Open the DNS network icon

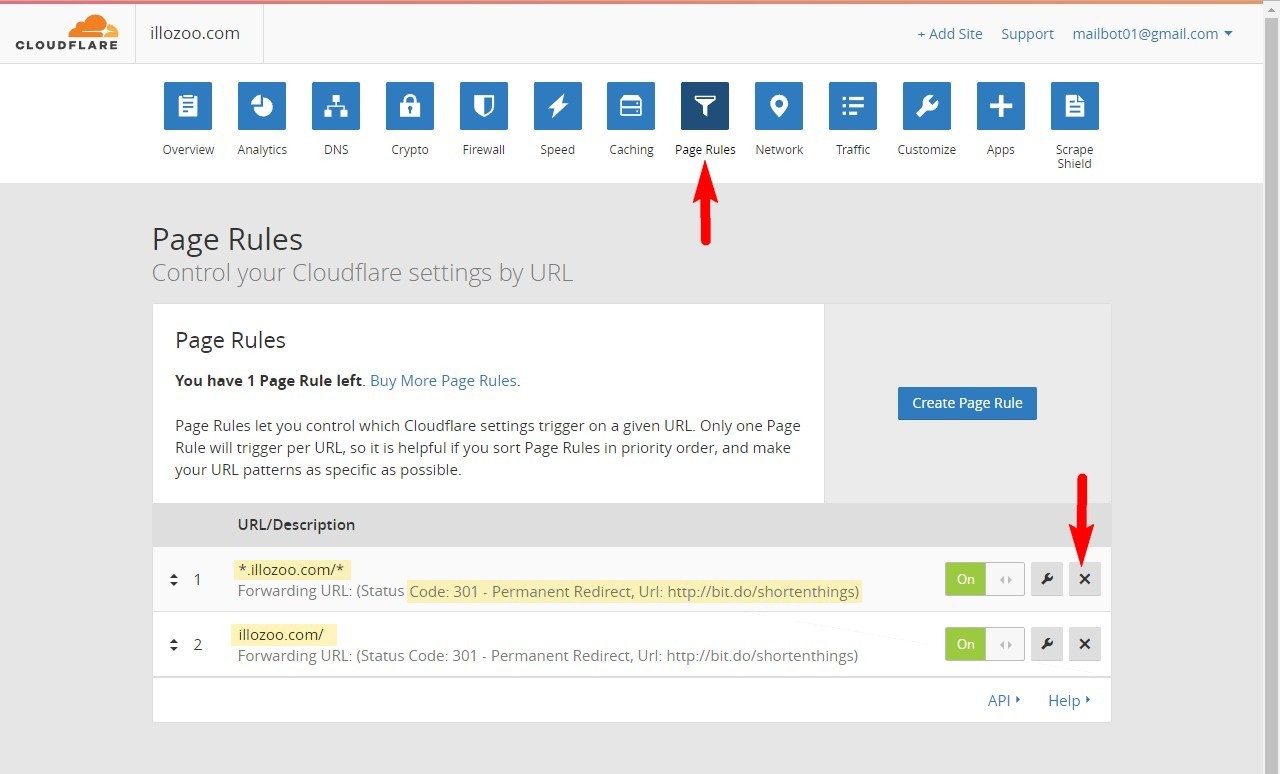336,106
